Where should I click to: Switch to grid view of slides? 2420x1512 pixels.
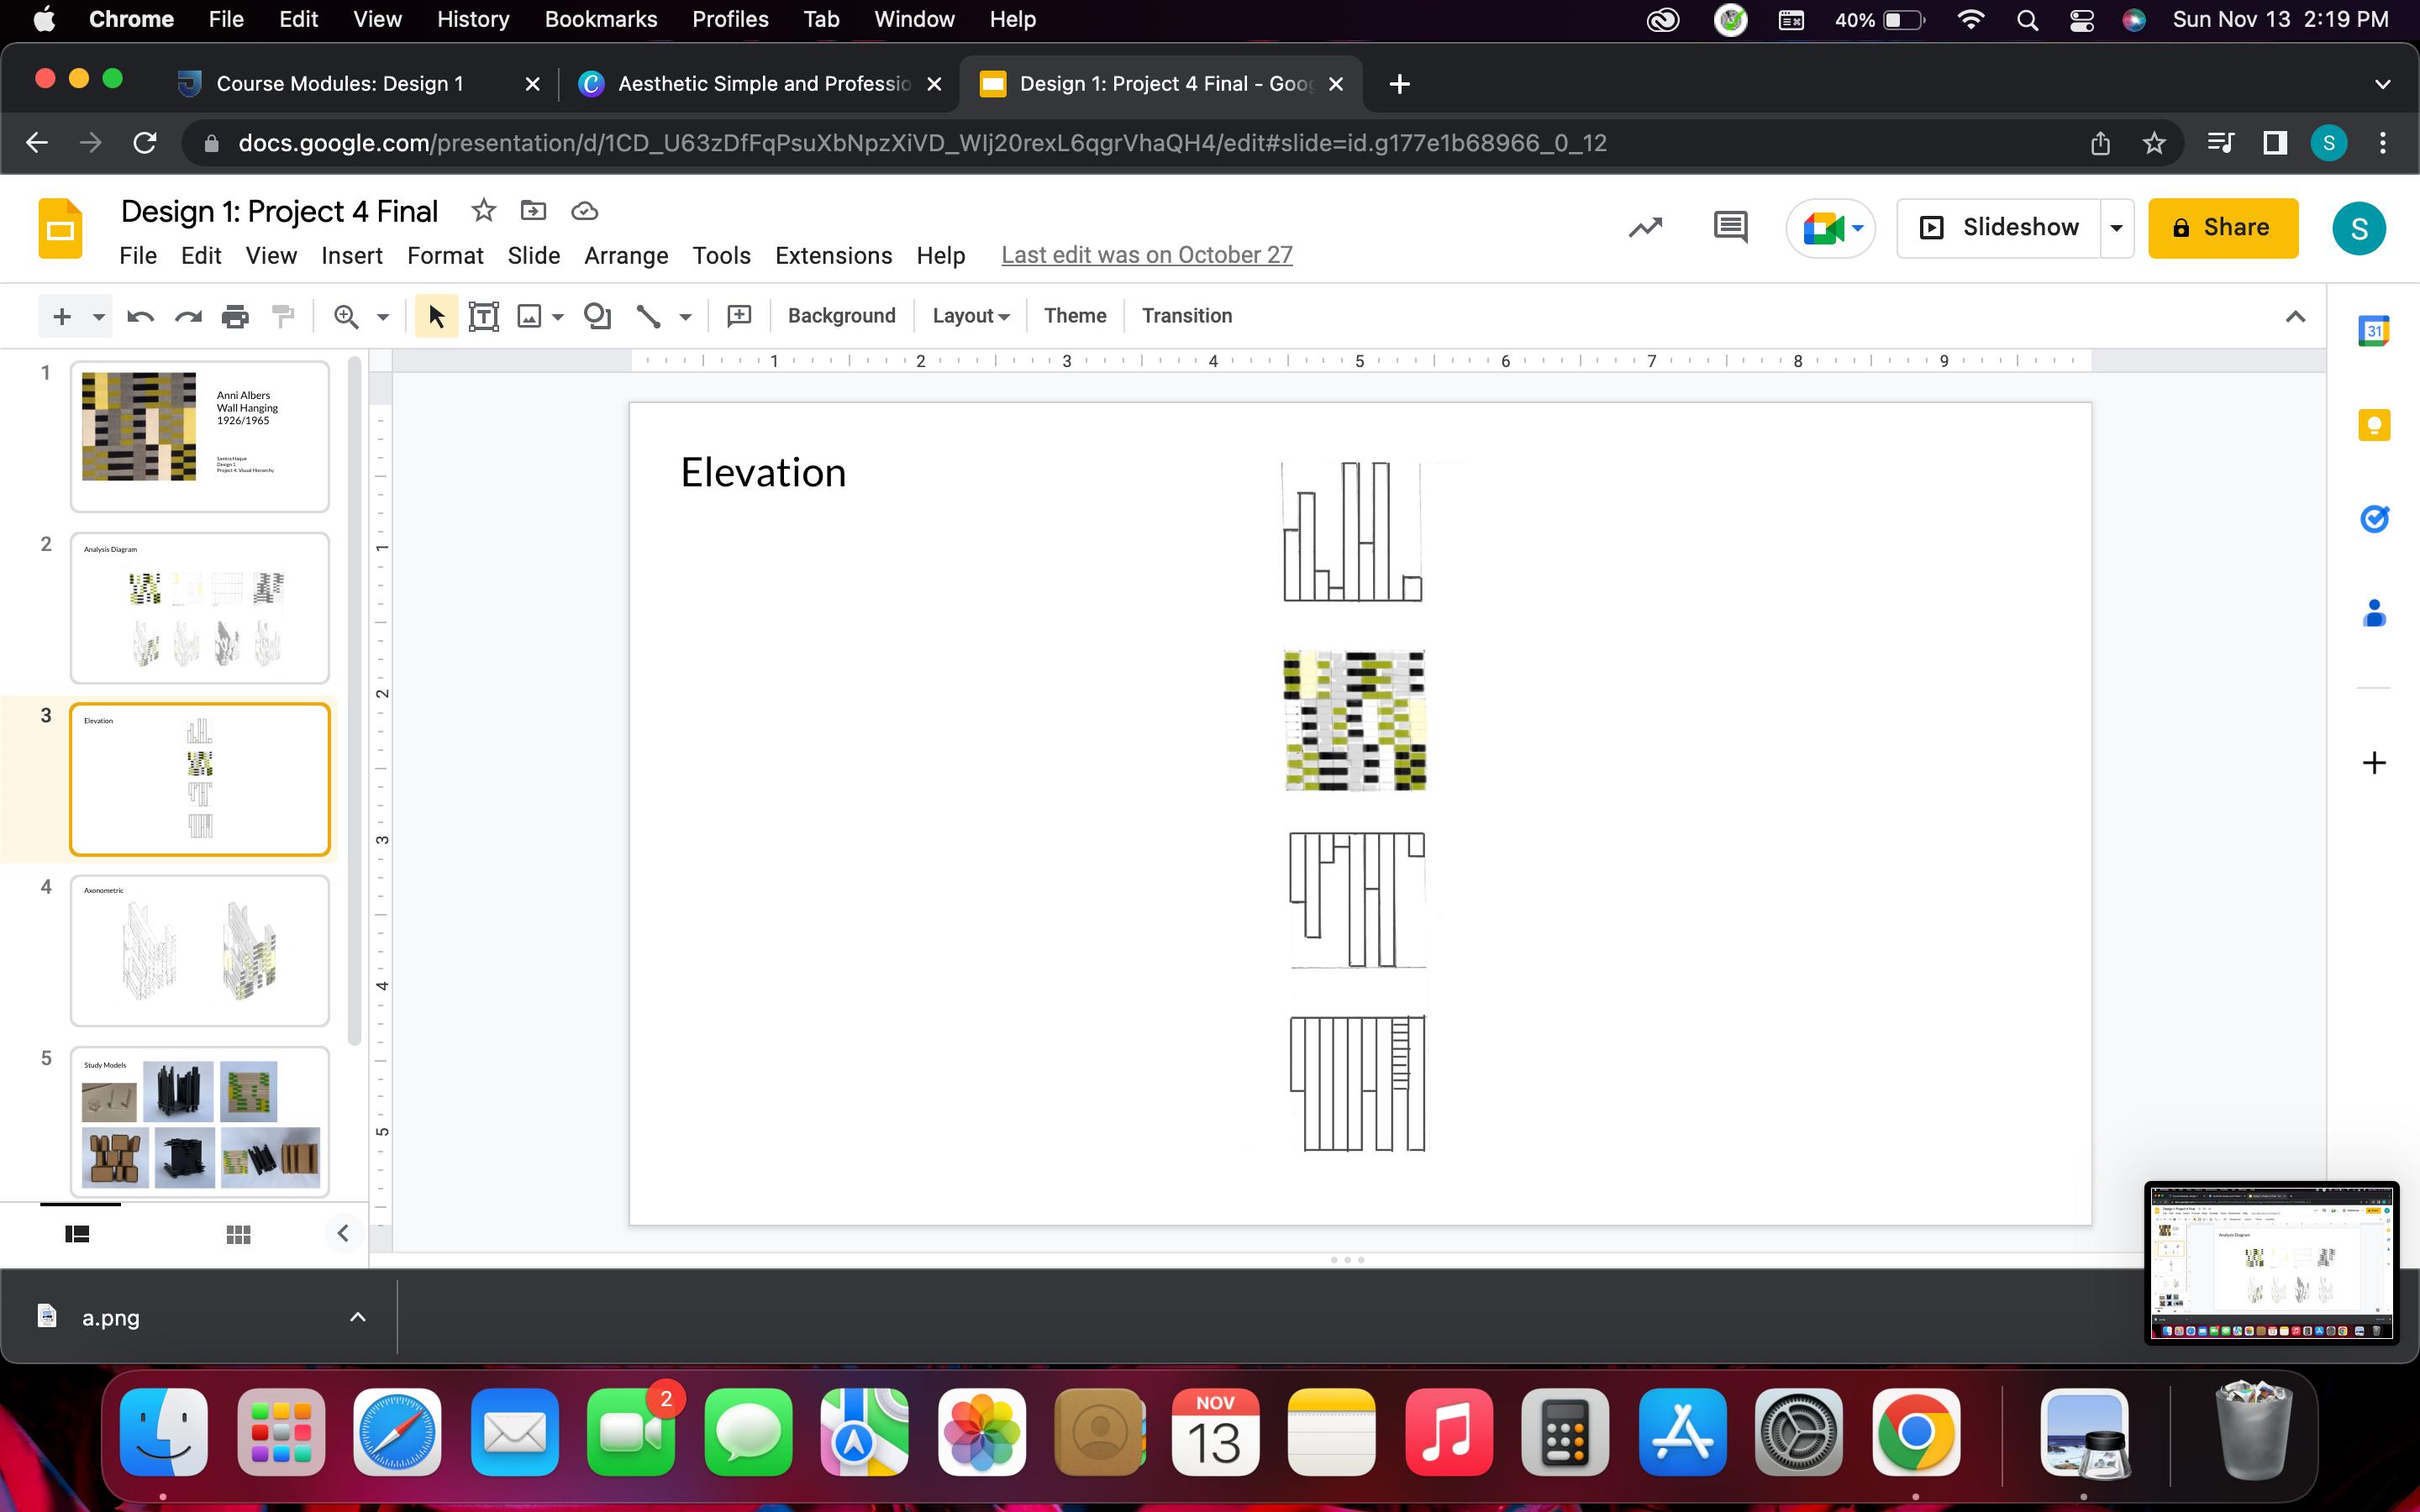238,1234
